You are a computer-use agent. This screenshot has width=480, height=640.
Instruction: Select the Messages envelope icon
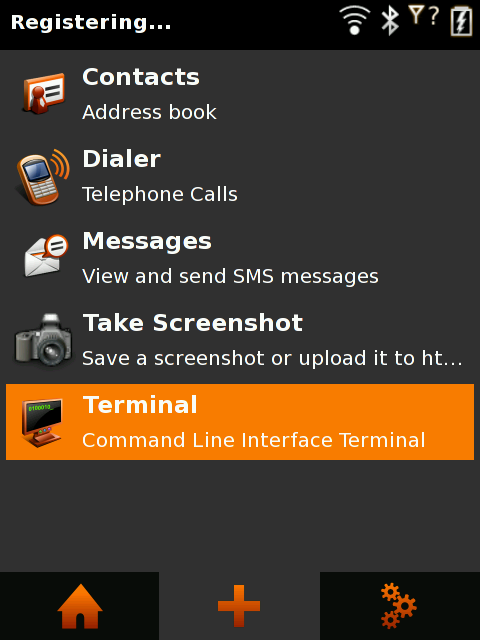click(x=46, y=256)
